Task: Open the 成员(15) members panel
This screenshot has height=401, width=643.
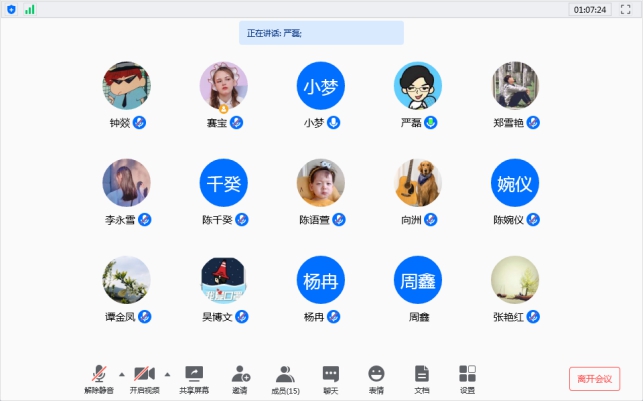Action: click(x=285, y=374)
